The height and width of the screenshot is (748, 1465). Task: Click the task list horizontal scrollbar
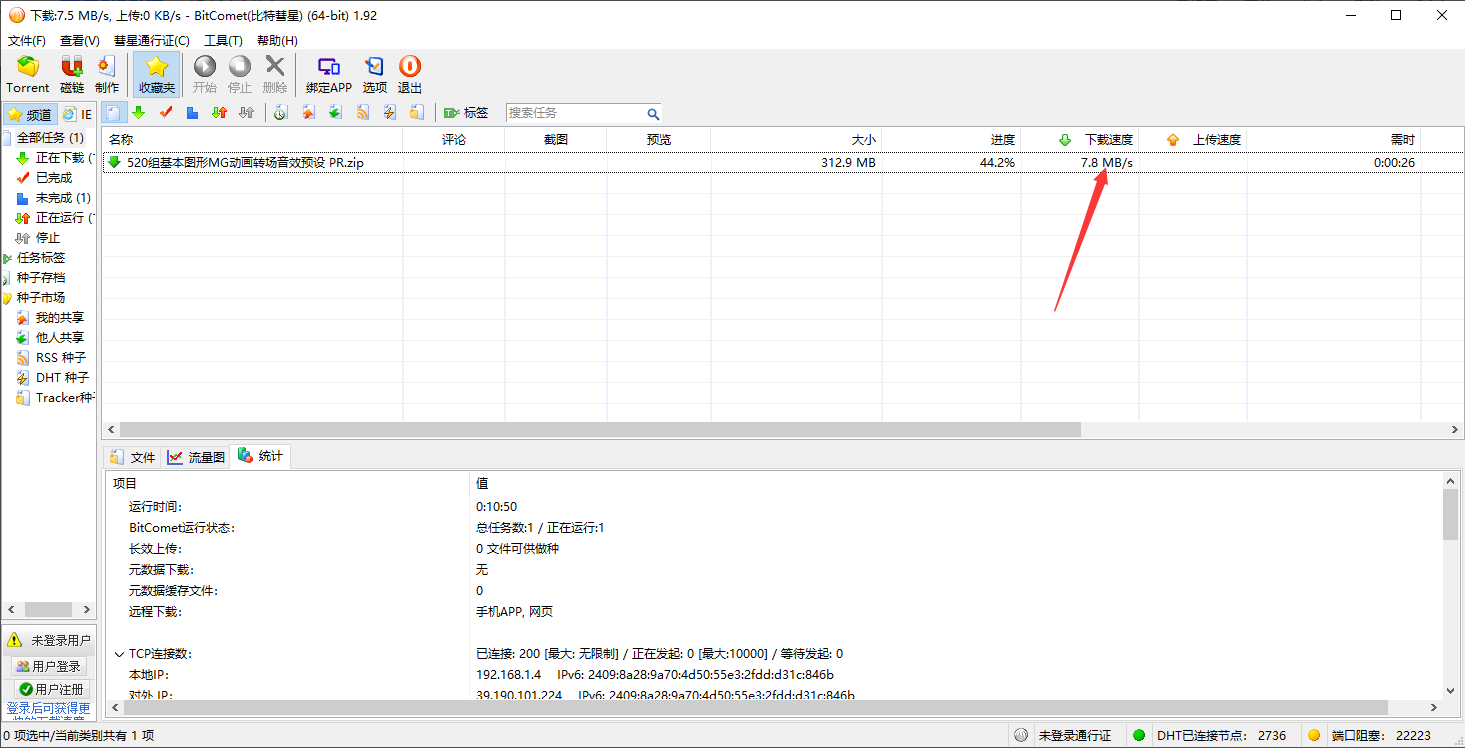(x=600, y=429)
